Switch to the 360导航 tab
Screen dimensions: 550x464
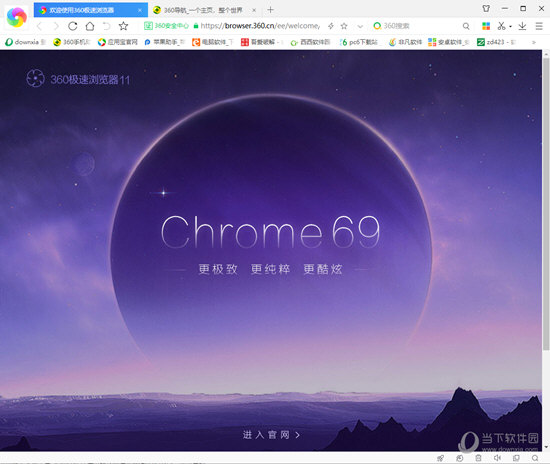[203, 10]
